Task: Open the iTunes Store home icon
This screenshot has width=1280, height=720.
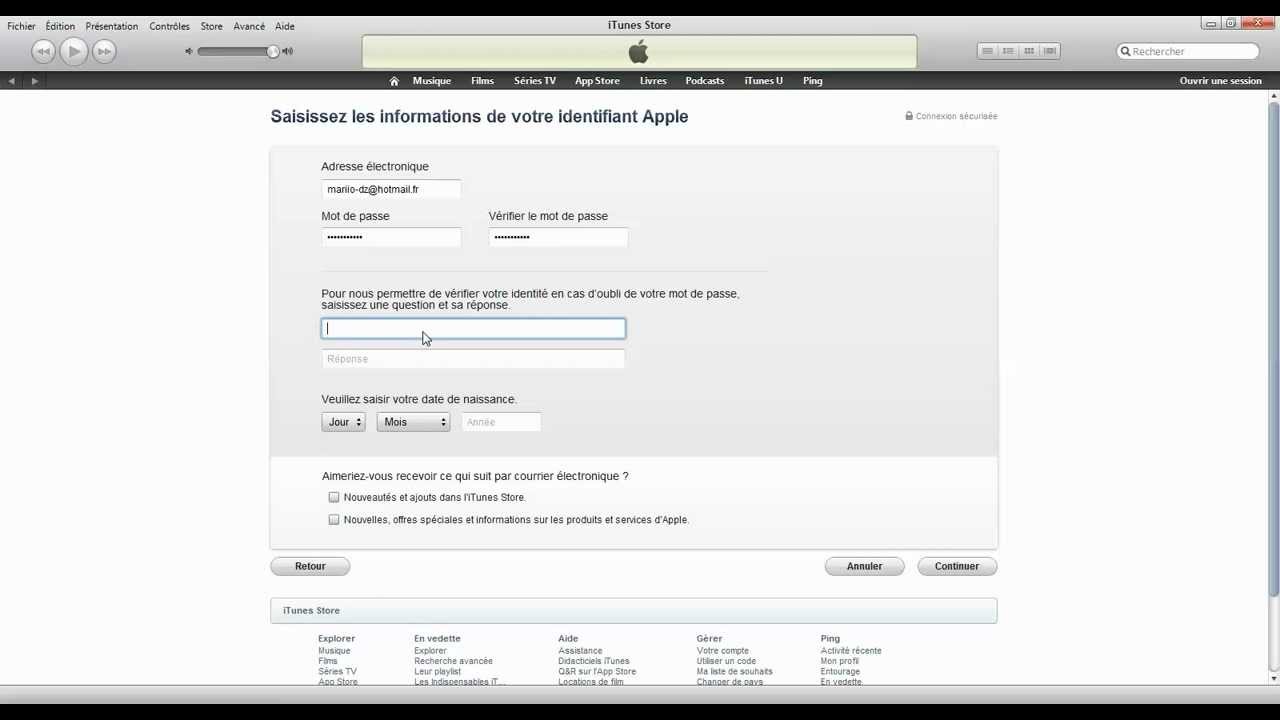Action: pos(394,81)
